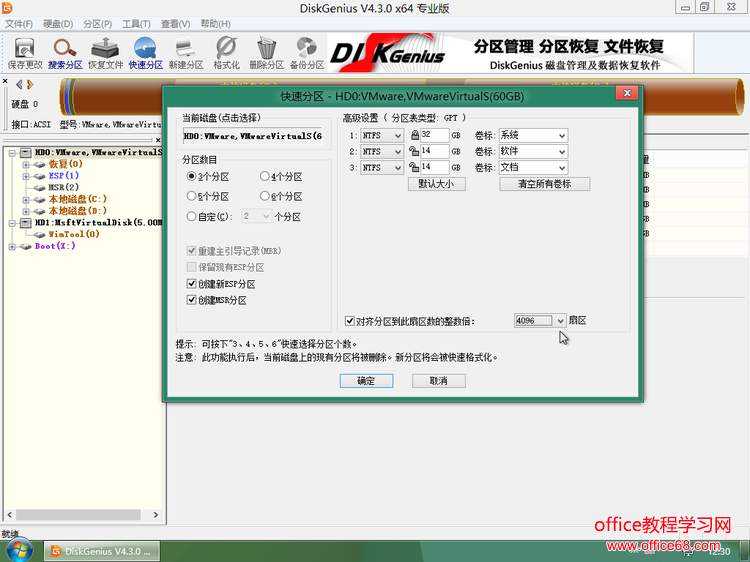Open the 工具(T) menu
Screen dimensions: 750x562
point(136,24)
